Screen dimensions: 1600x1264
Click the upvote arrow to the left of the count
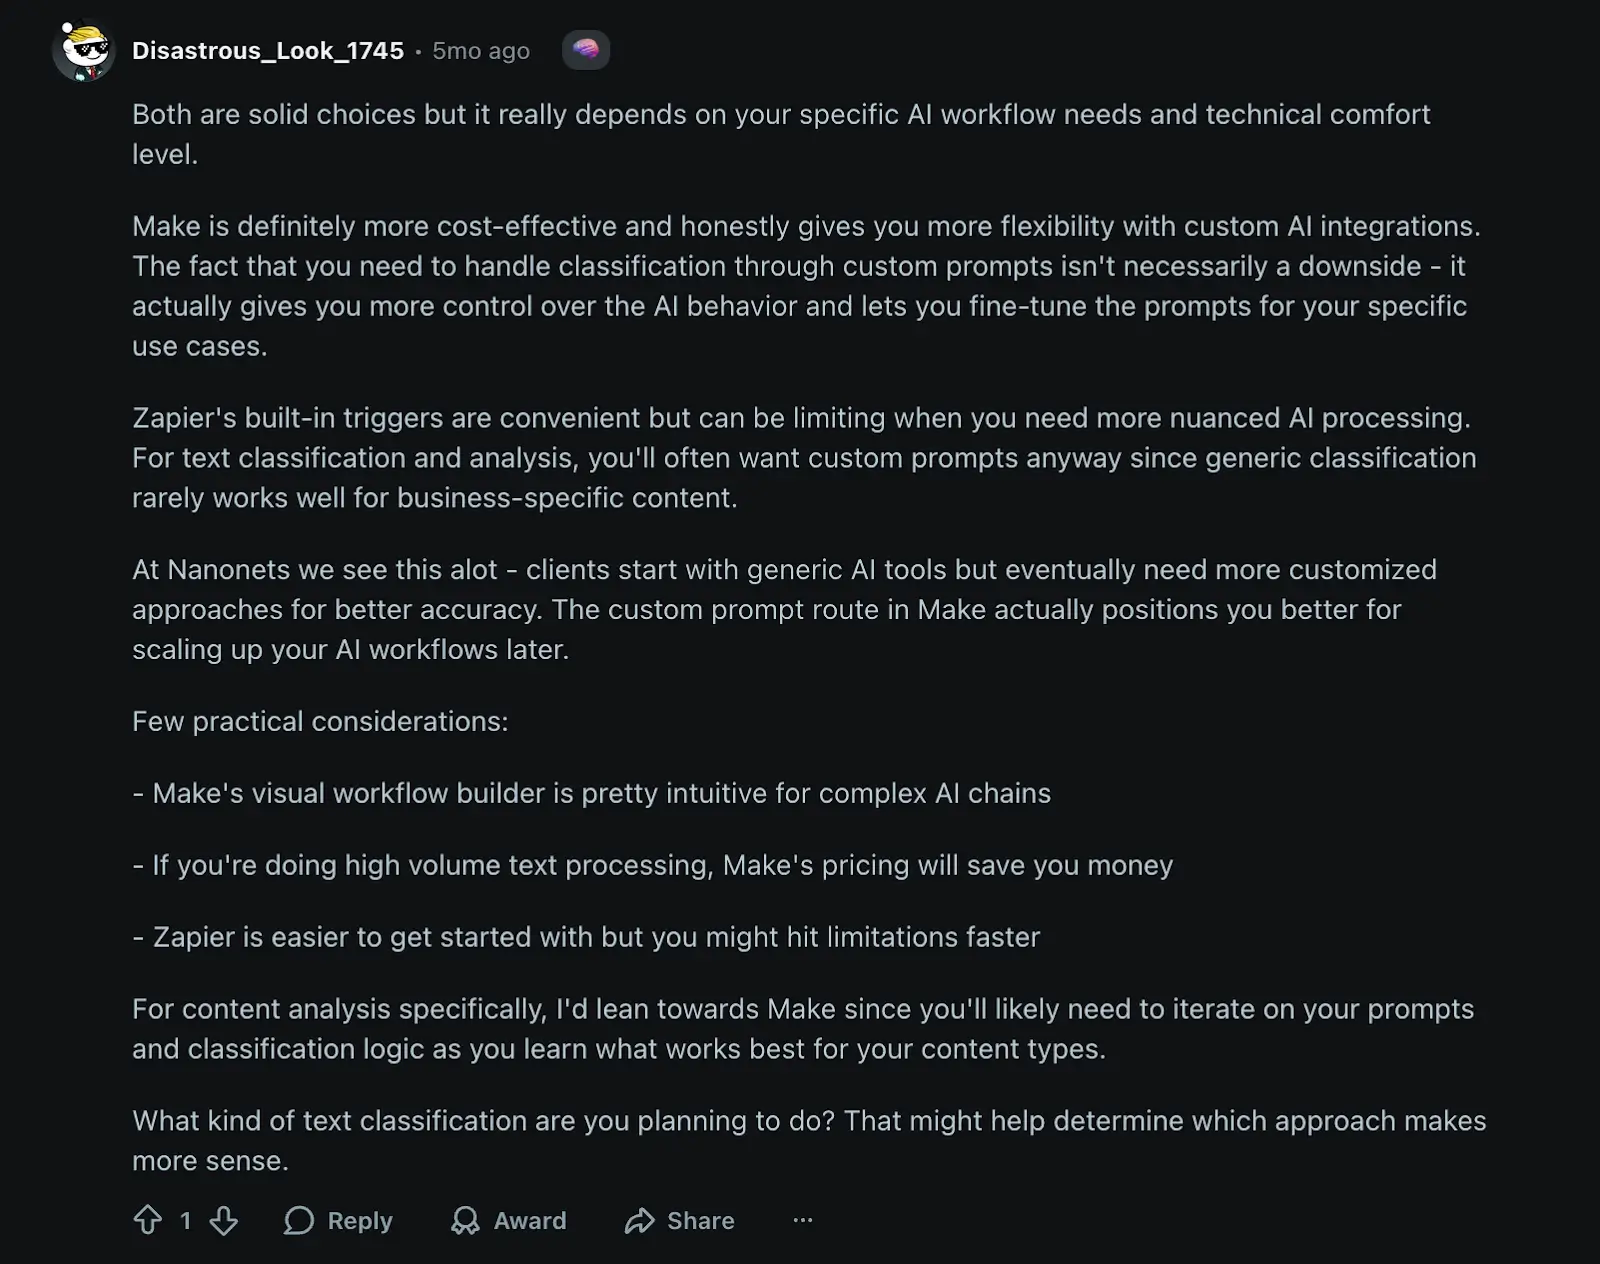point(150,1220)
